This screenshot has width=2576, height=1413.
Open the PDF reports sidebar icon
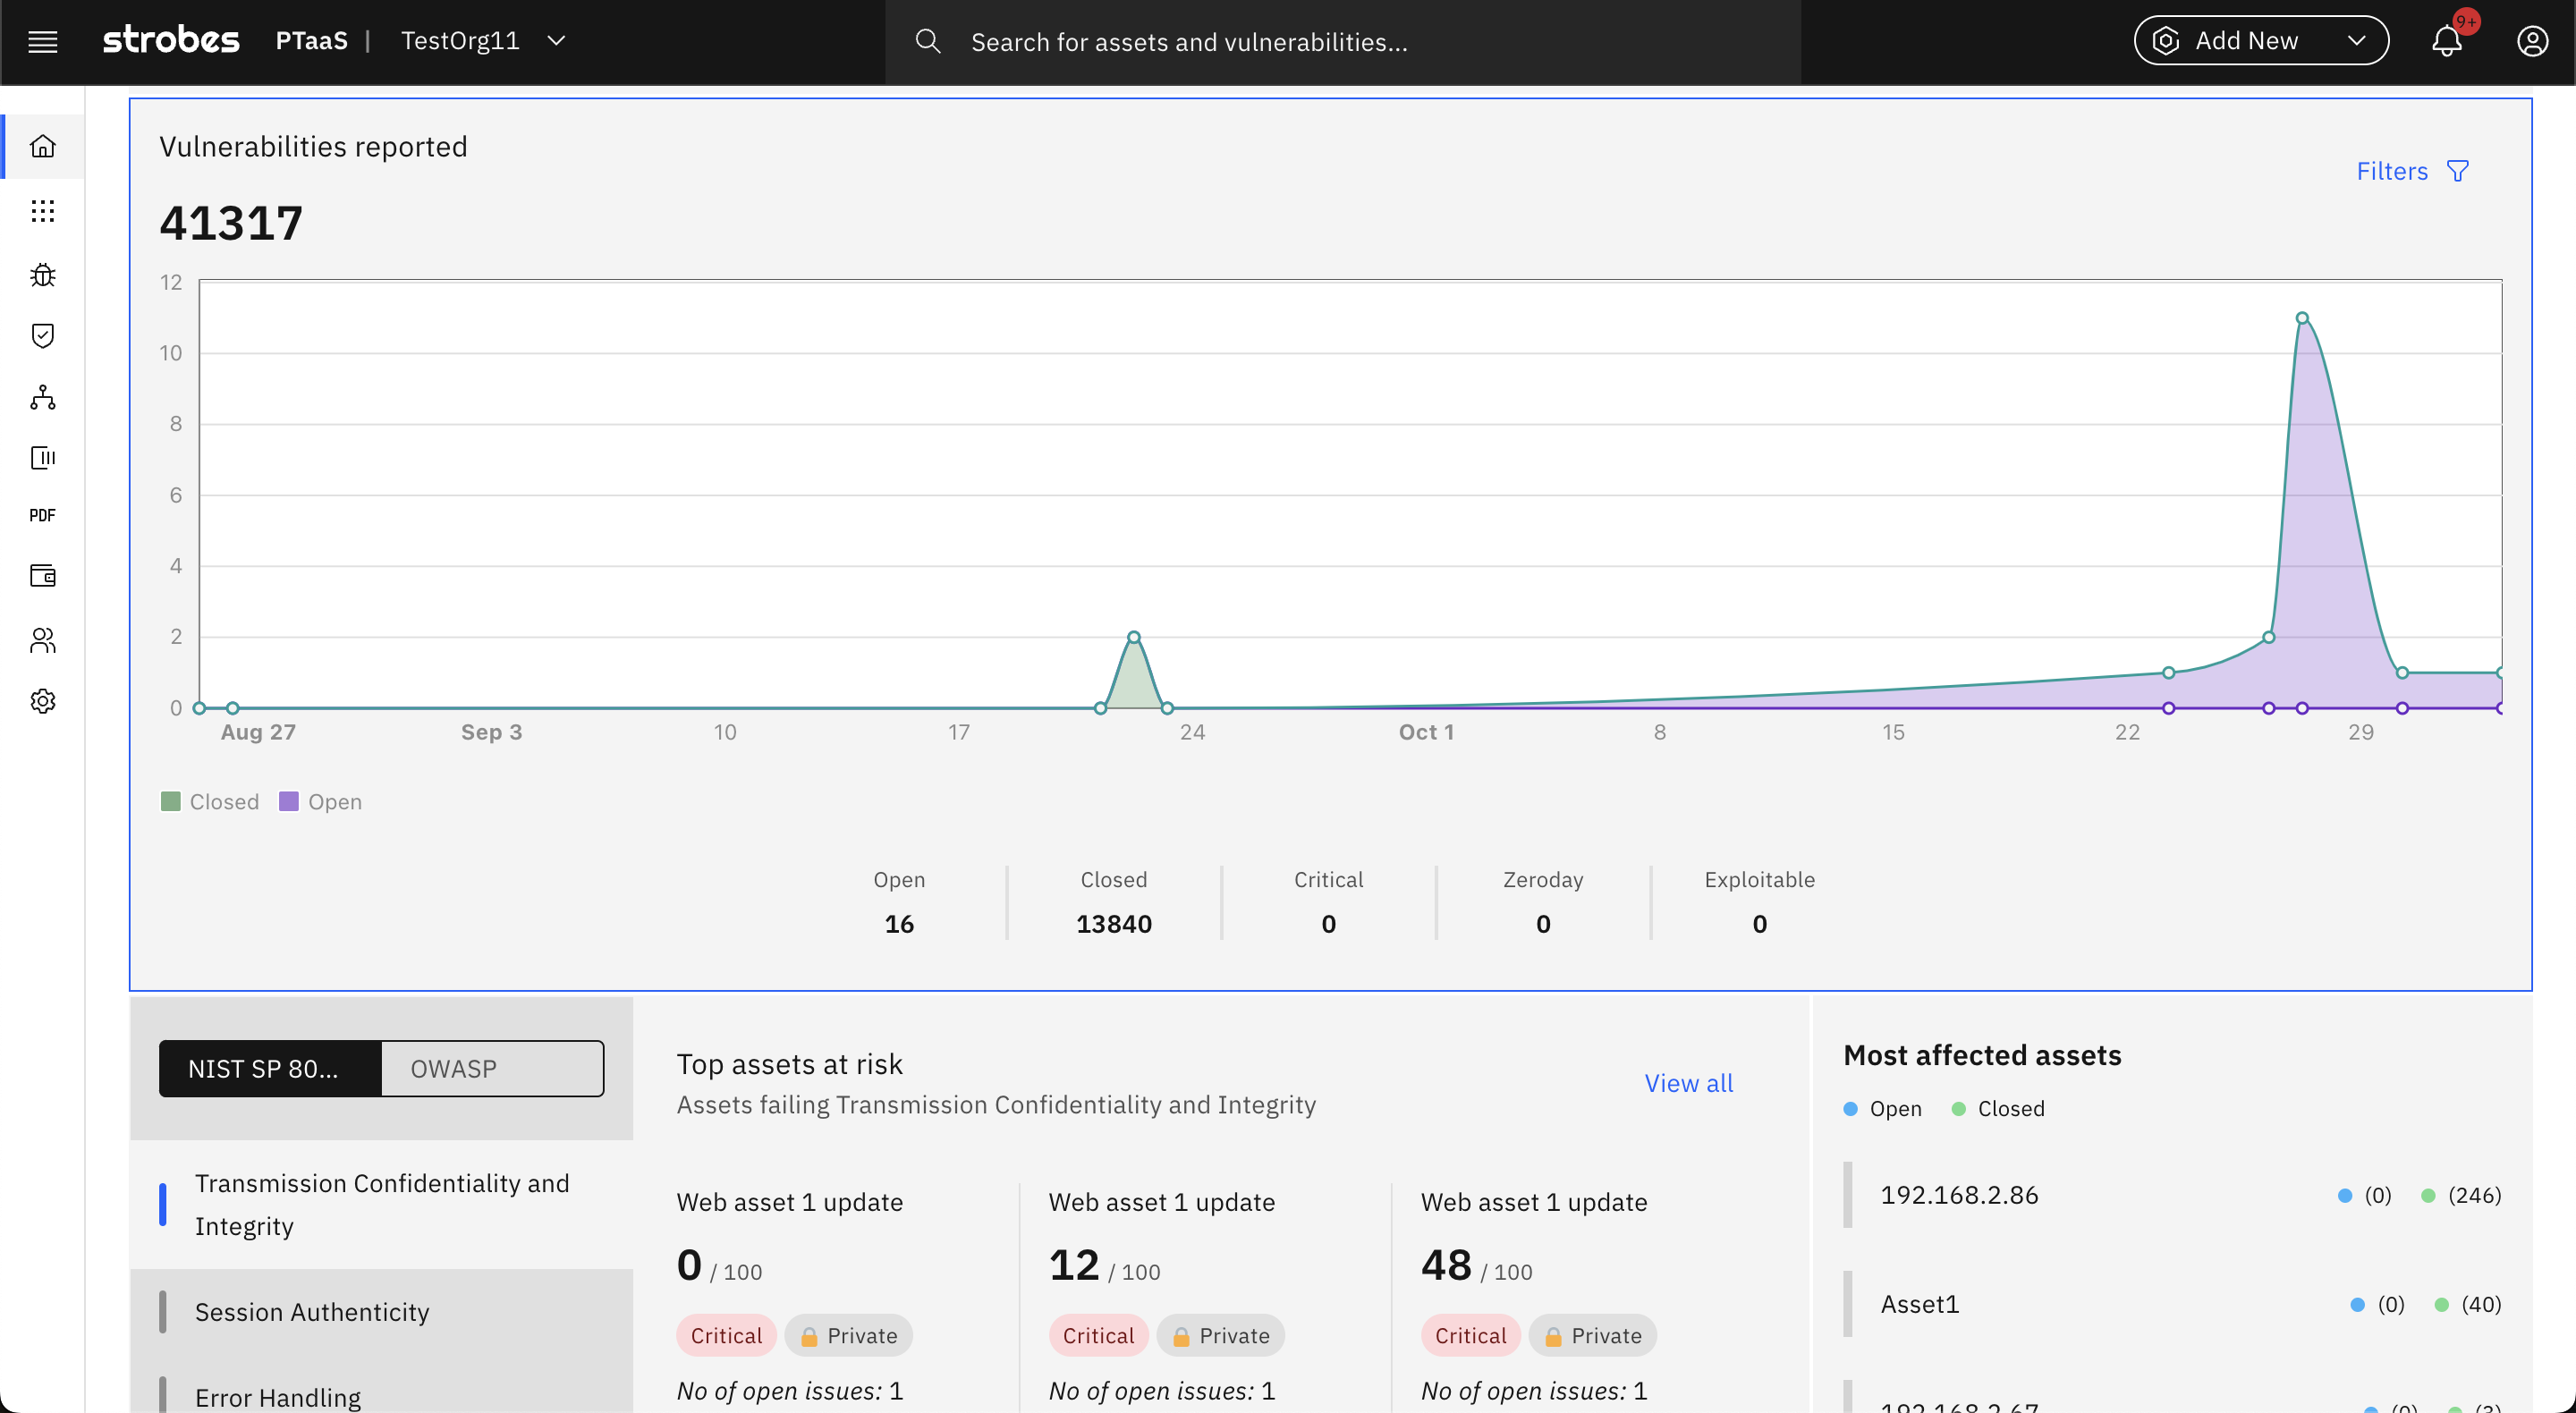pyautogui.click(x=42, y=515)
